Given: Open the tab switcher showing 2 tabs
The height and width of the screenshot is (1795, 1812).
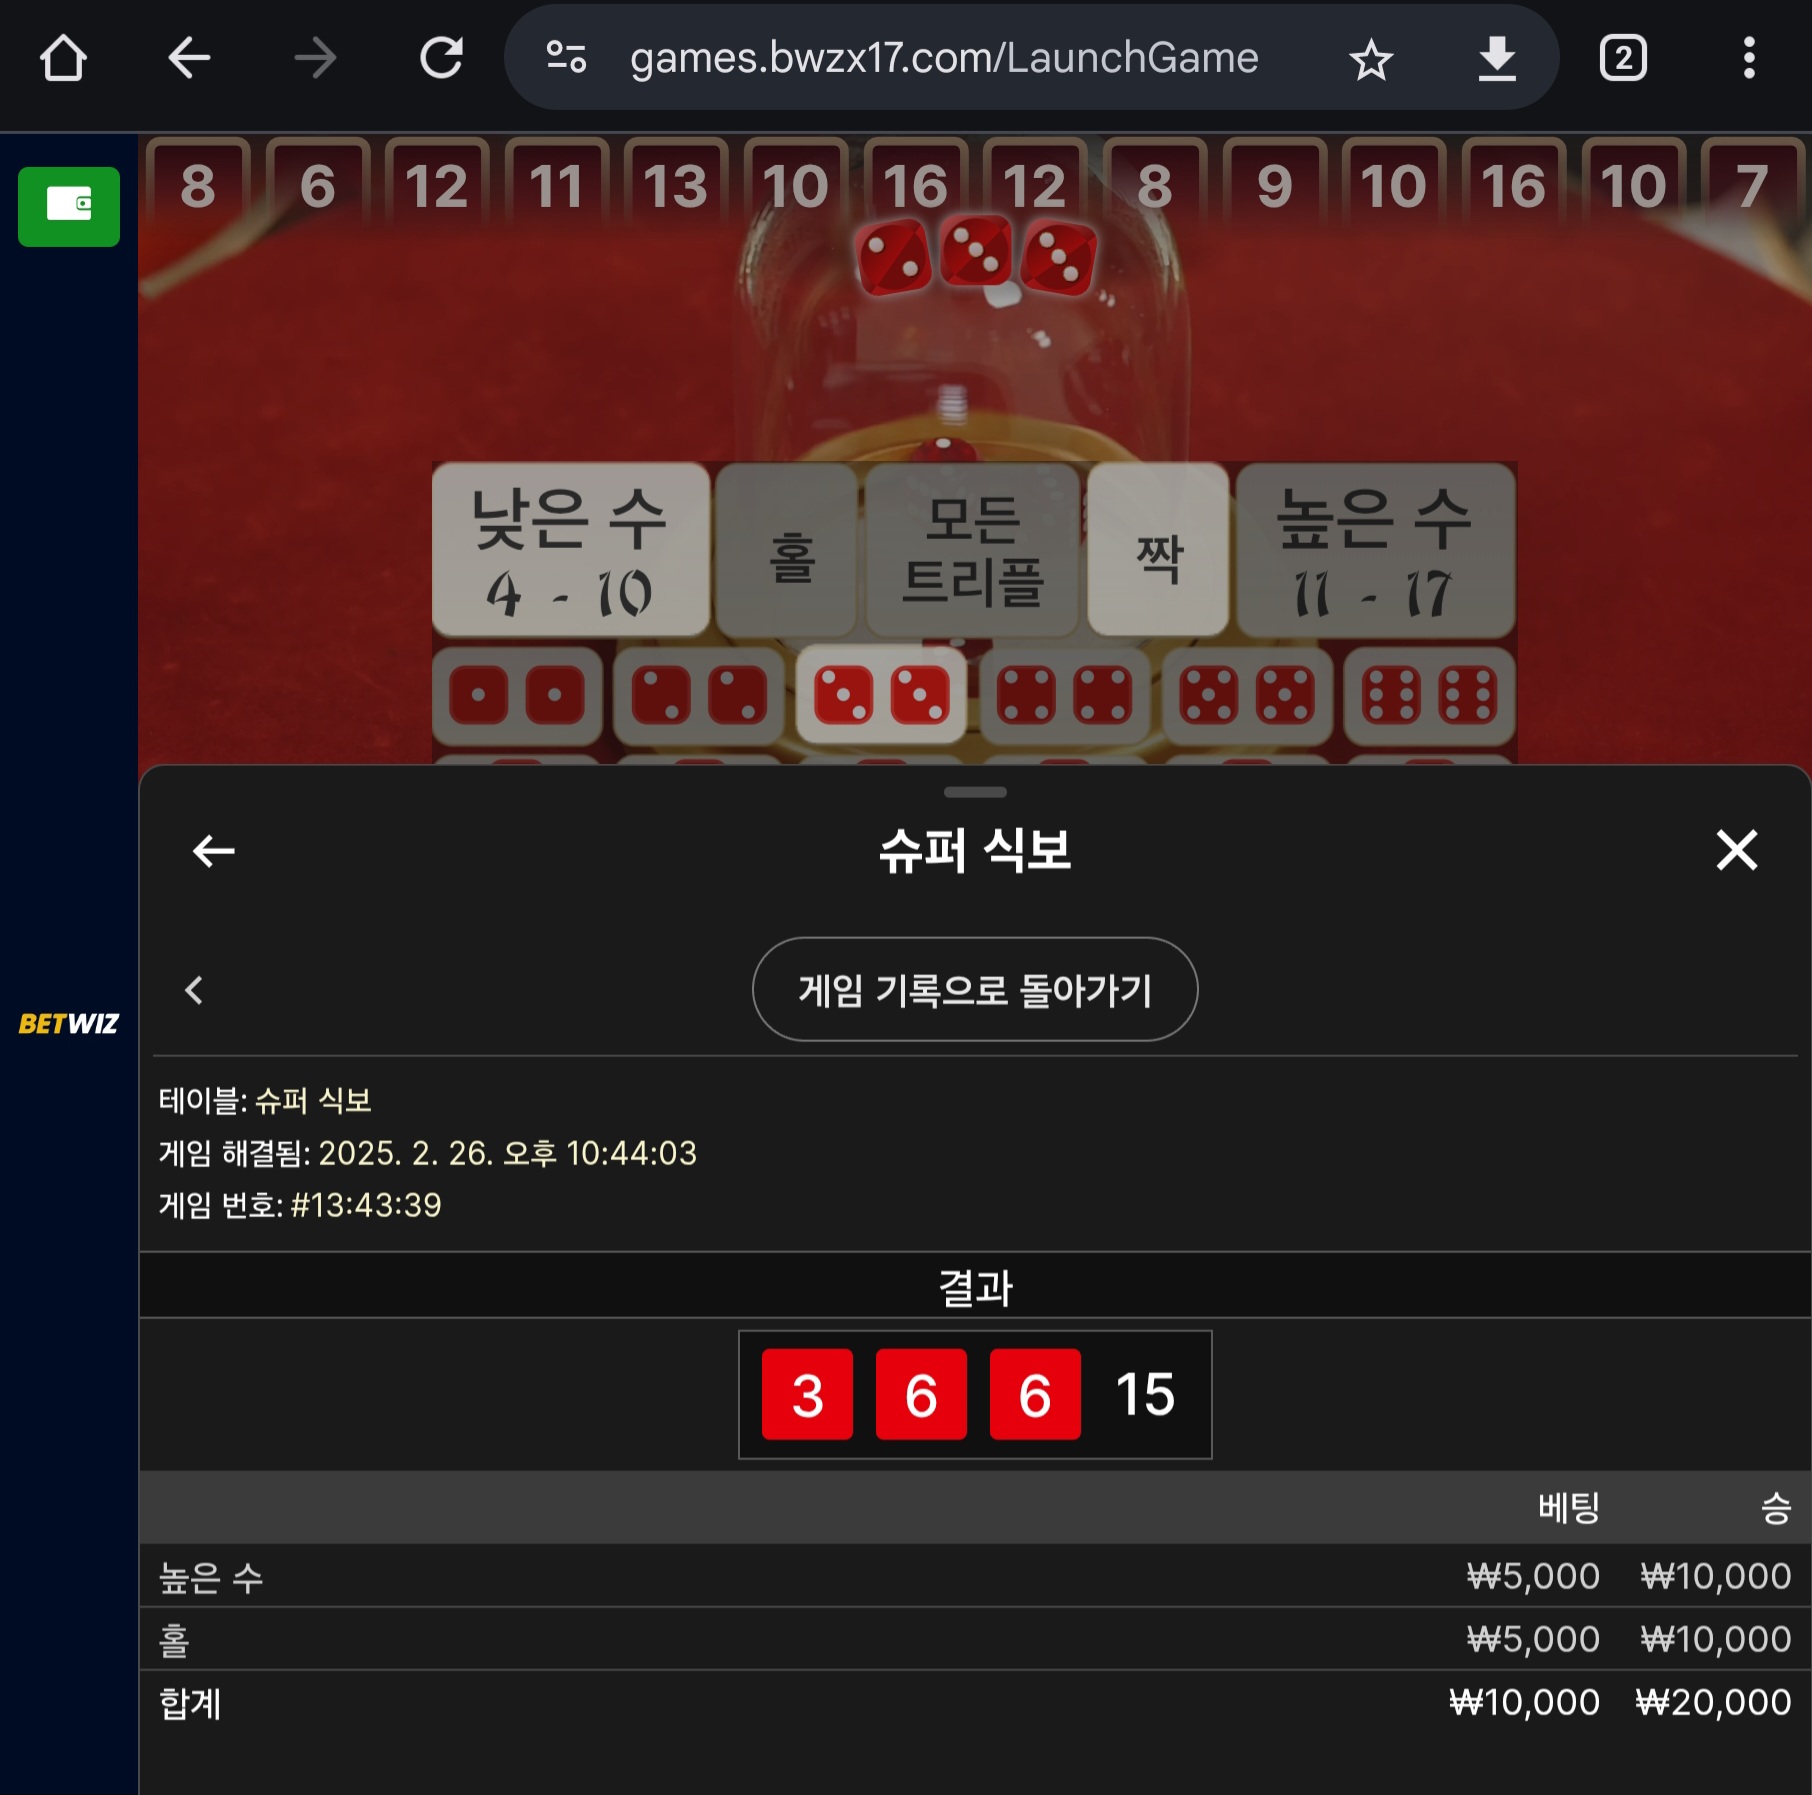Looking at the screenshot, I should (1622, 58).
